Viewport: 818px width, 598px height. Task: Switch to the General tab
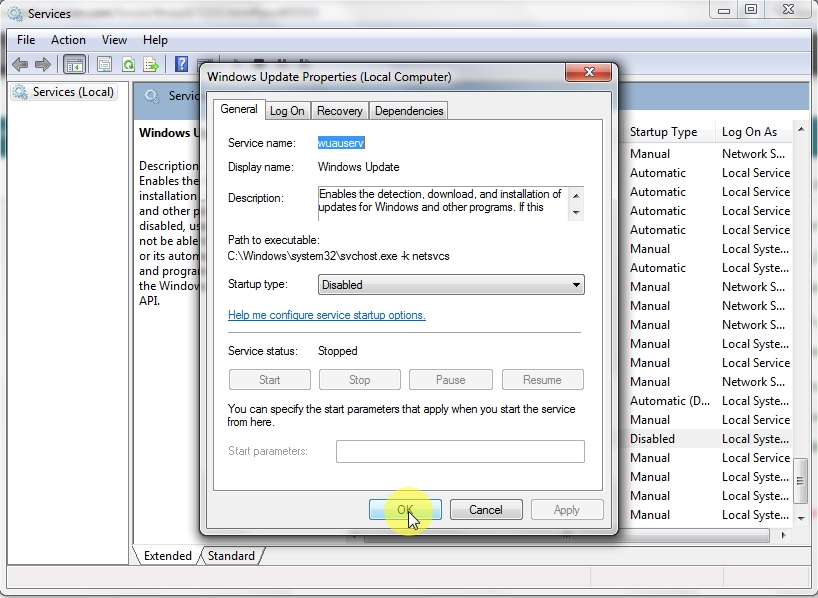click(239, 110)
